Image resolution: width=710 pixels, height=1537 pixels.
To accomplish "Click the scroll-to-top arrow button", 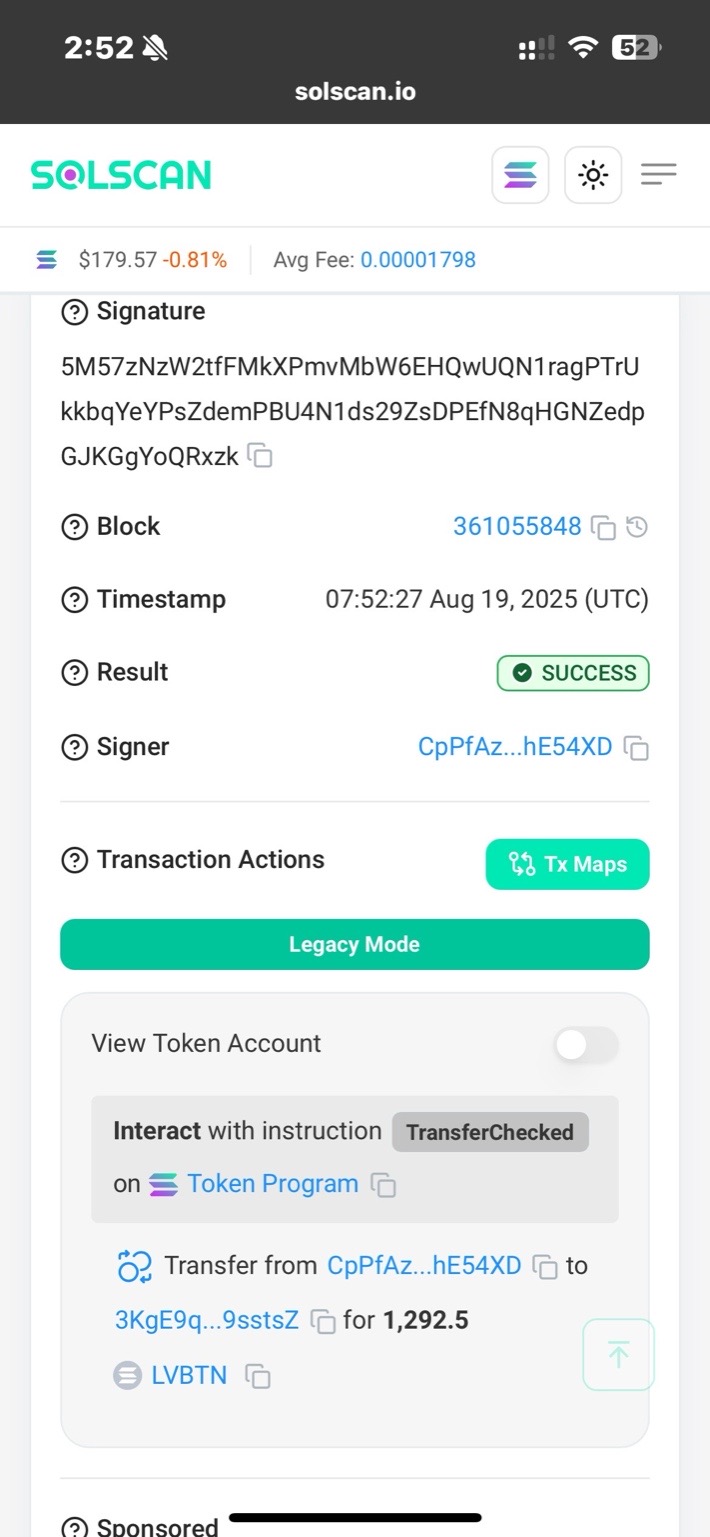I will pos(619,1355).
